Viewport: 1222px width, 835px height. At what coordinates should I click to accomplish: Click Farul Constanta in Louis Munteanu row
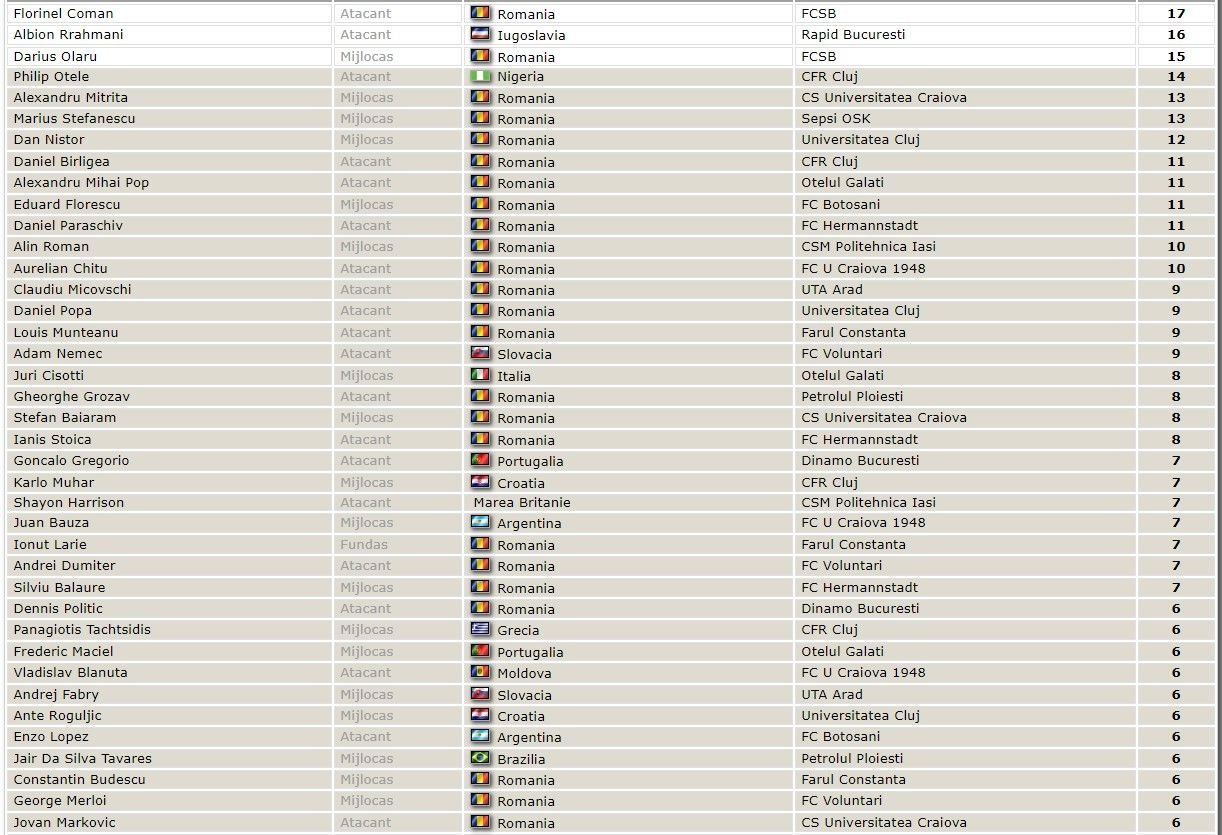[x=853, y=332]
